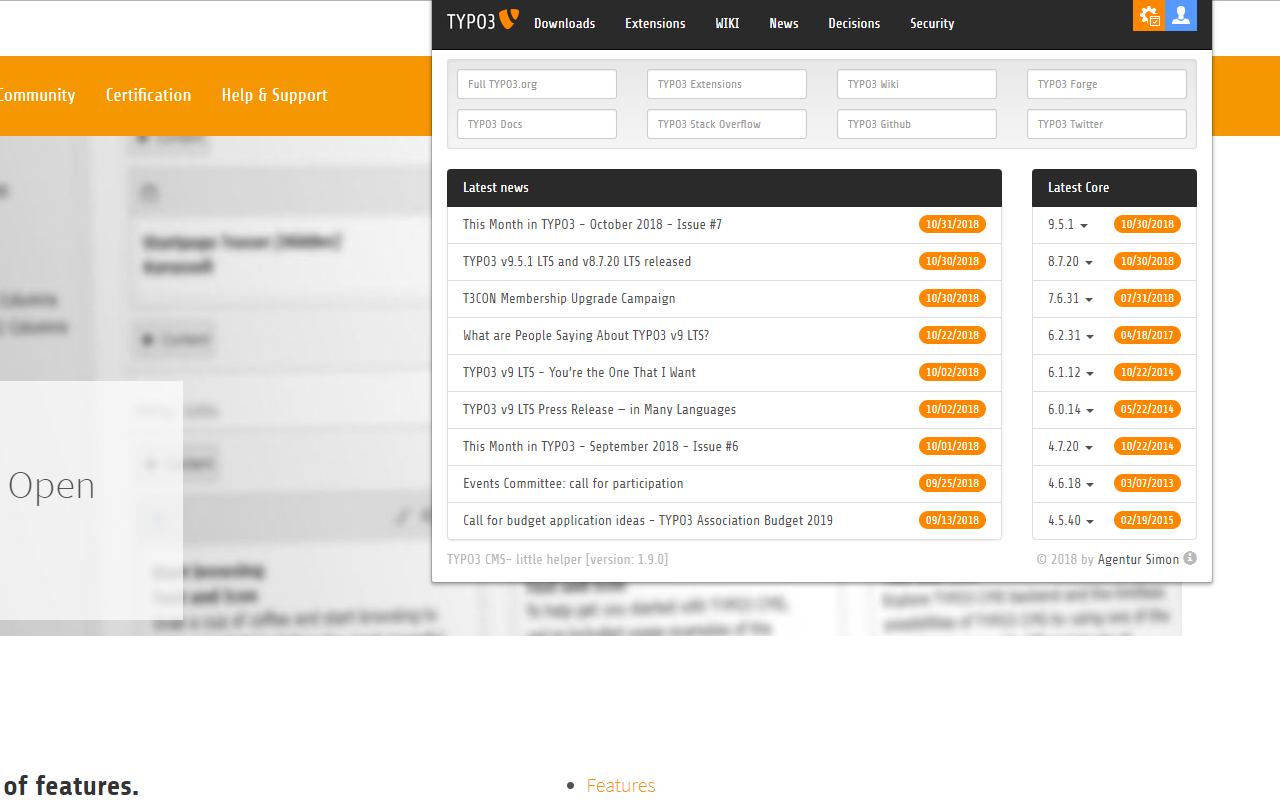Viewport: 1280px width, 800px height.
Task: Select the Extensions menu item
Action: pyautogui.click(x=654, y=23)
